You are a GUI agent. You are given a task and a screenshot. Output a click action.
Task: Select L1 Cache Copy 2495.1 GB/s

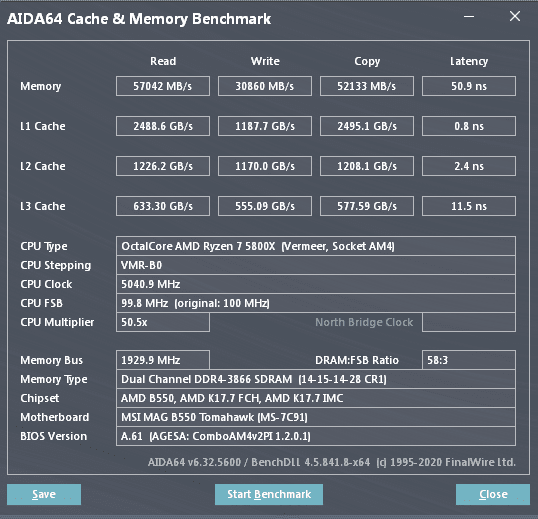pyautogui.click(x=367, y=126)
